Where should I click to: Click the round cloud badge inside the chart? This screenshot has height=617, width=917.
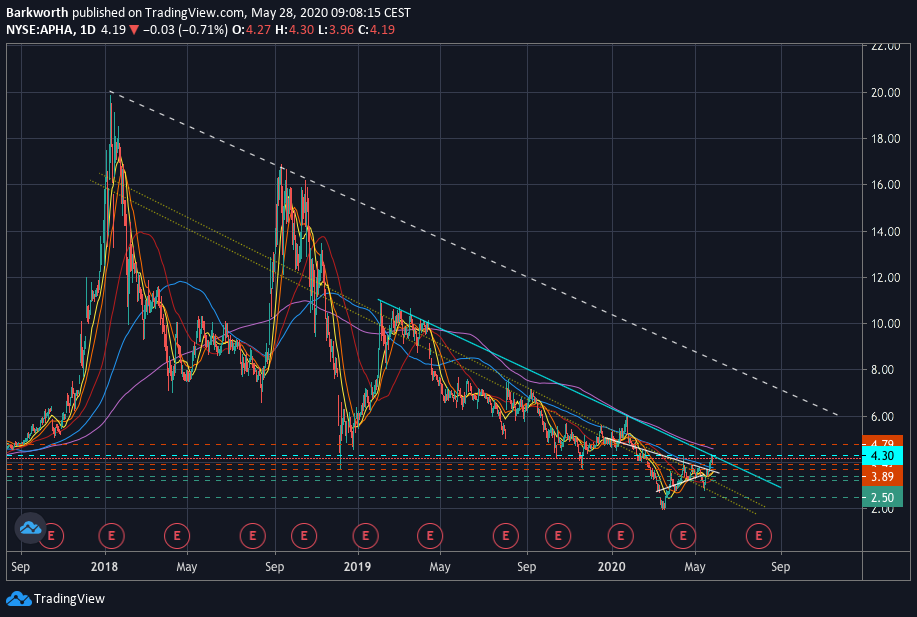click(30, 528)
